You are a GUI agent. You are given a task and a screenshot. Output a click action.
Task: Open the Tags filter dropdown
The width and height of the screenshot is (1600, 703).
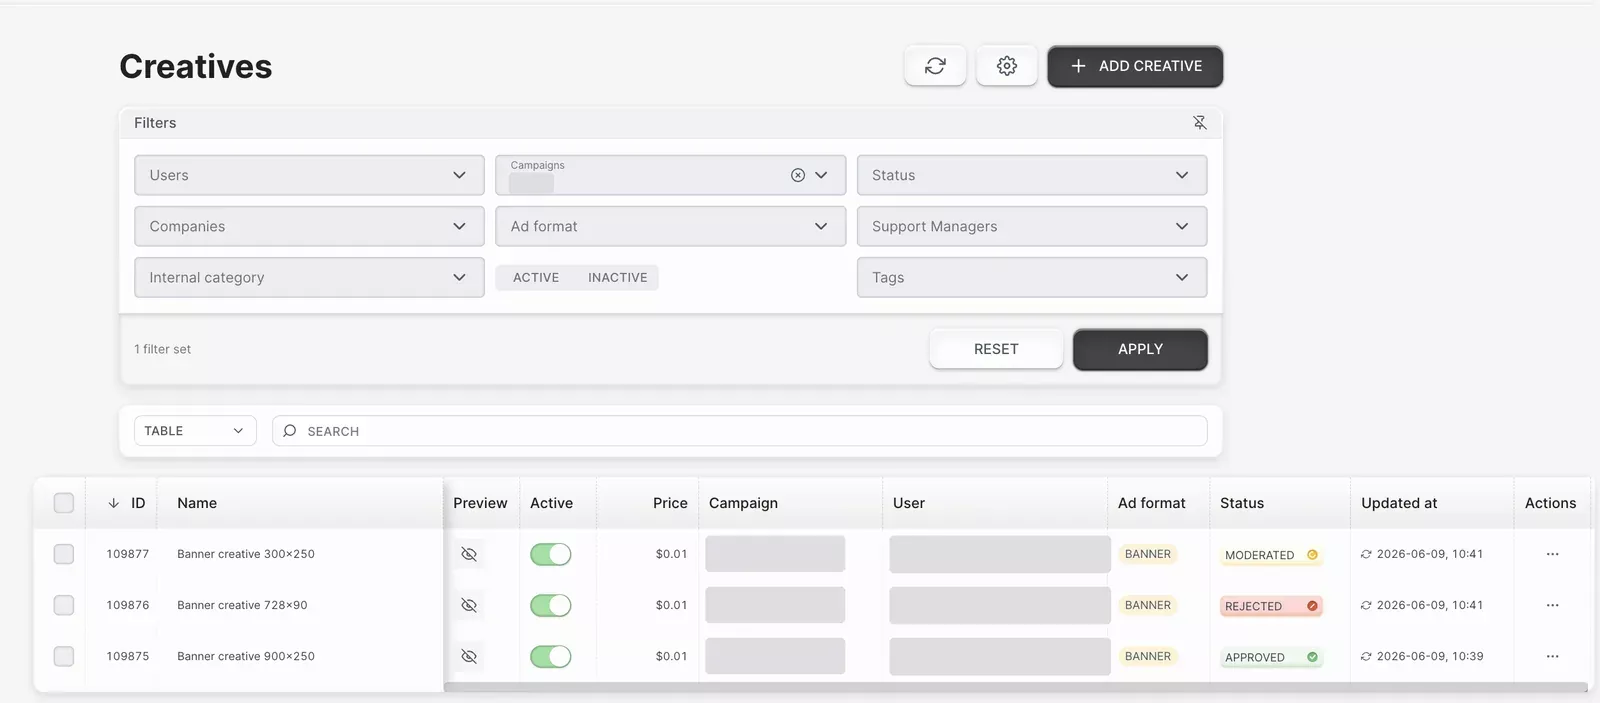point(1032,277)
